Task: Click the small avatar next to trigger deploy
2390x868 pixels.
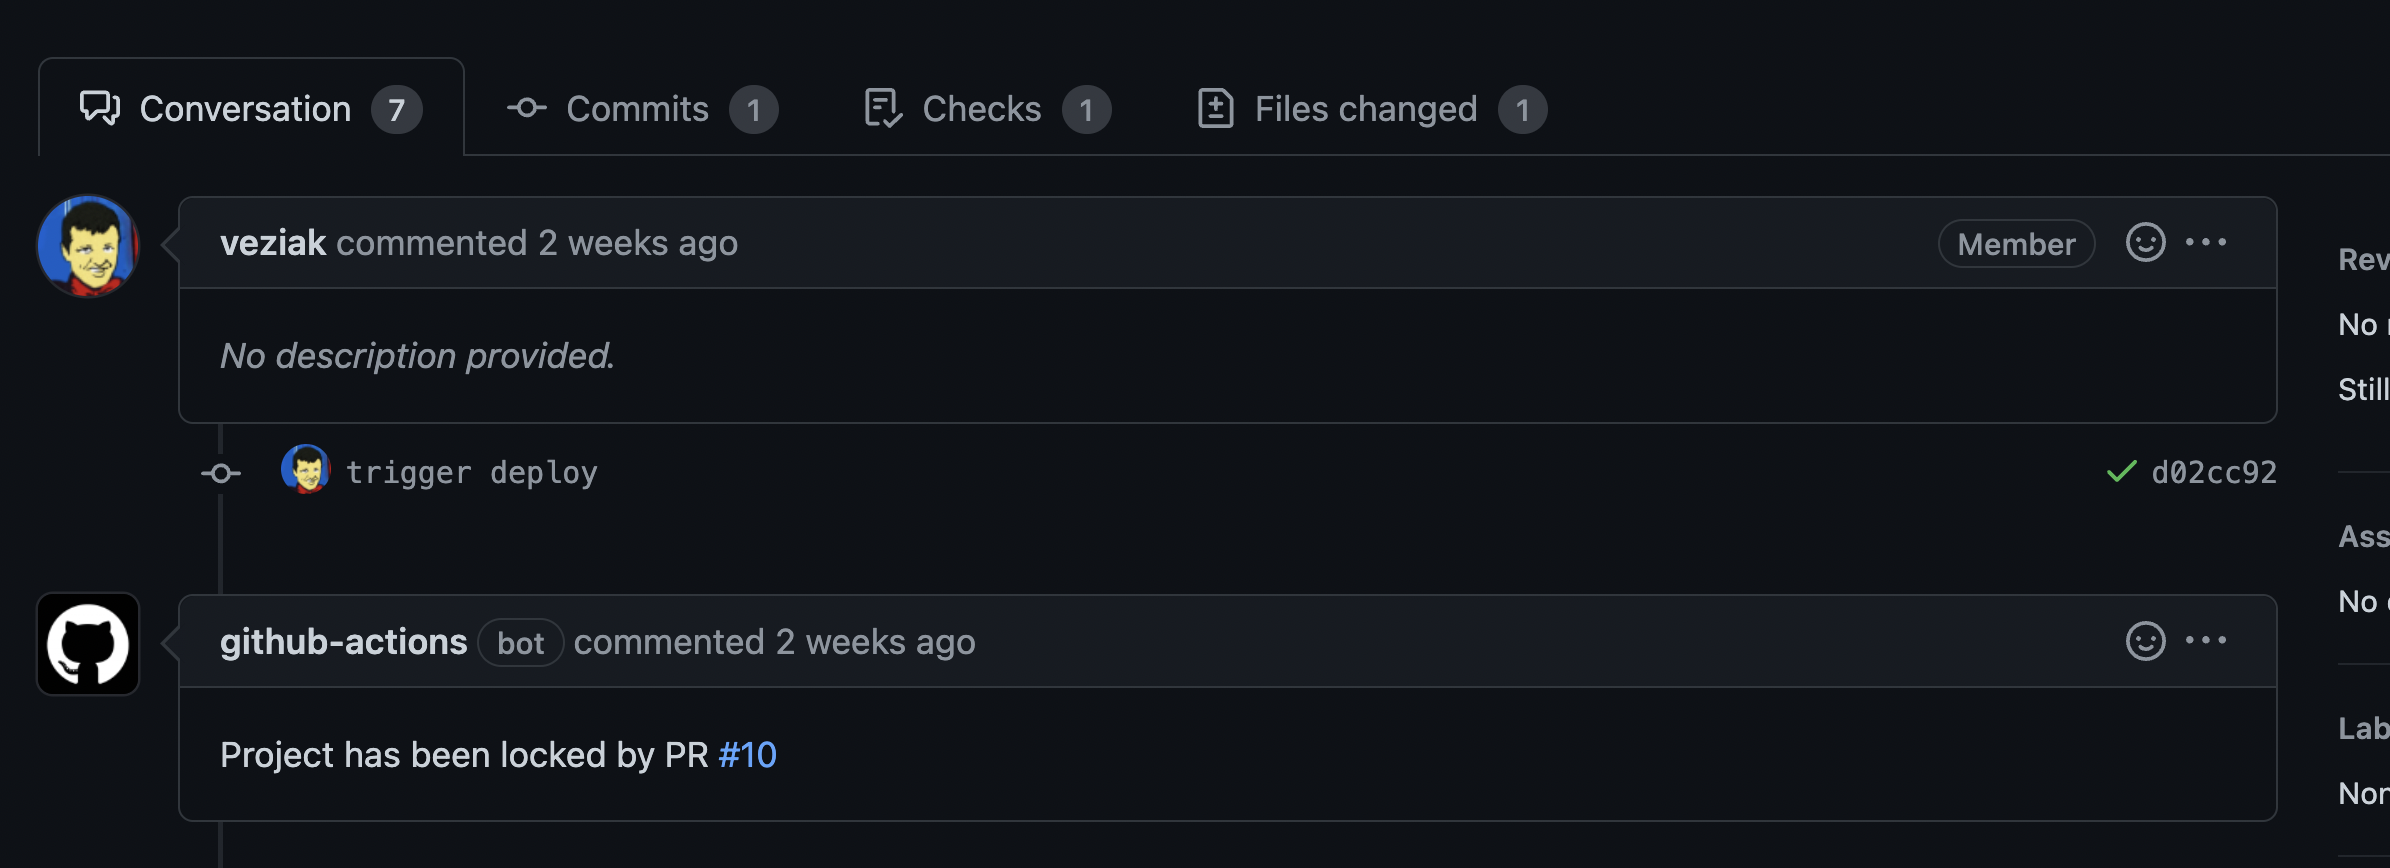Action: pyautogui.click(x=305, y=469)
